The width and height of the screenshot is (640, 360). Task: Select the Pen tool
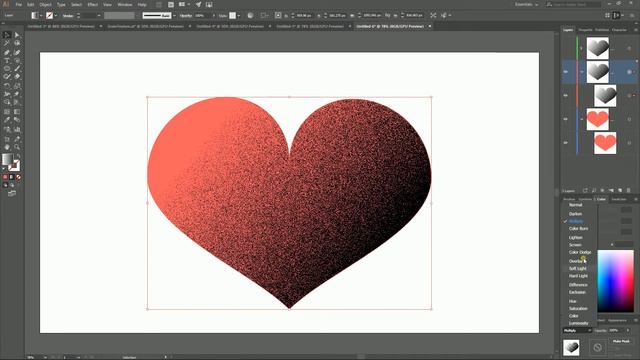pyautogui.click(x=7, y=52)
